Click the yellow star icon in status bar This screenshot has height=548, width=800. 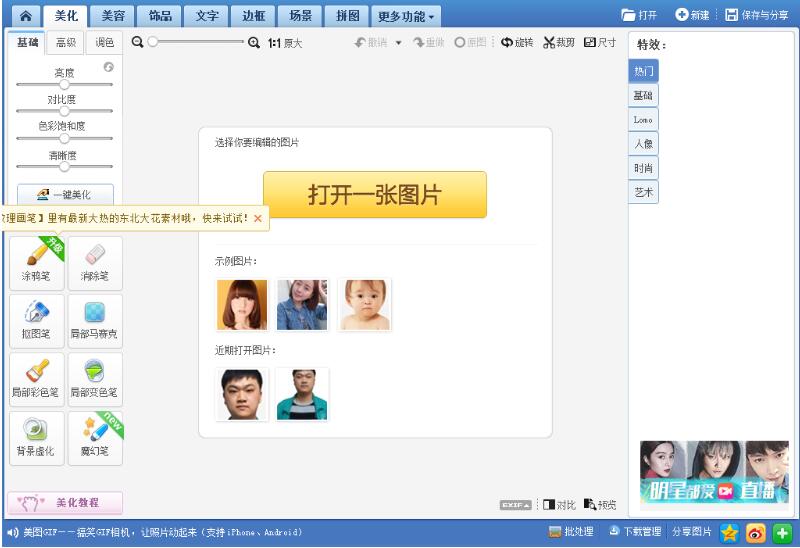(730, 533)
